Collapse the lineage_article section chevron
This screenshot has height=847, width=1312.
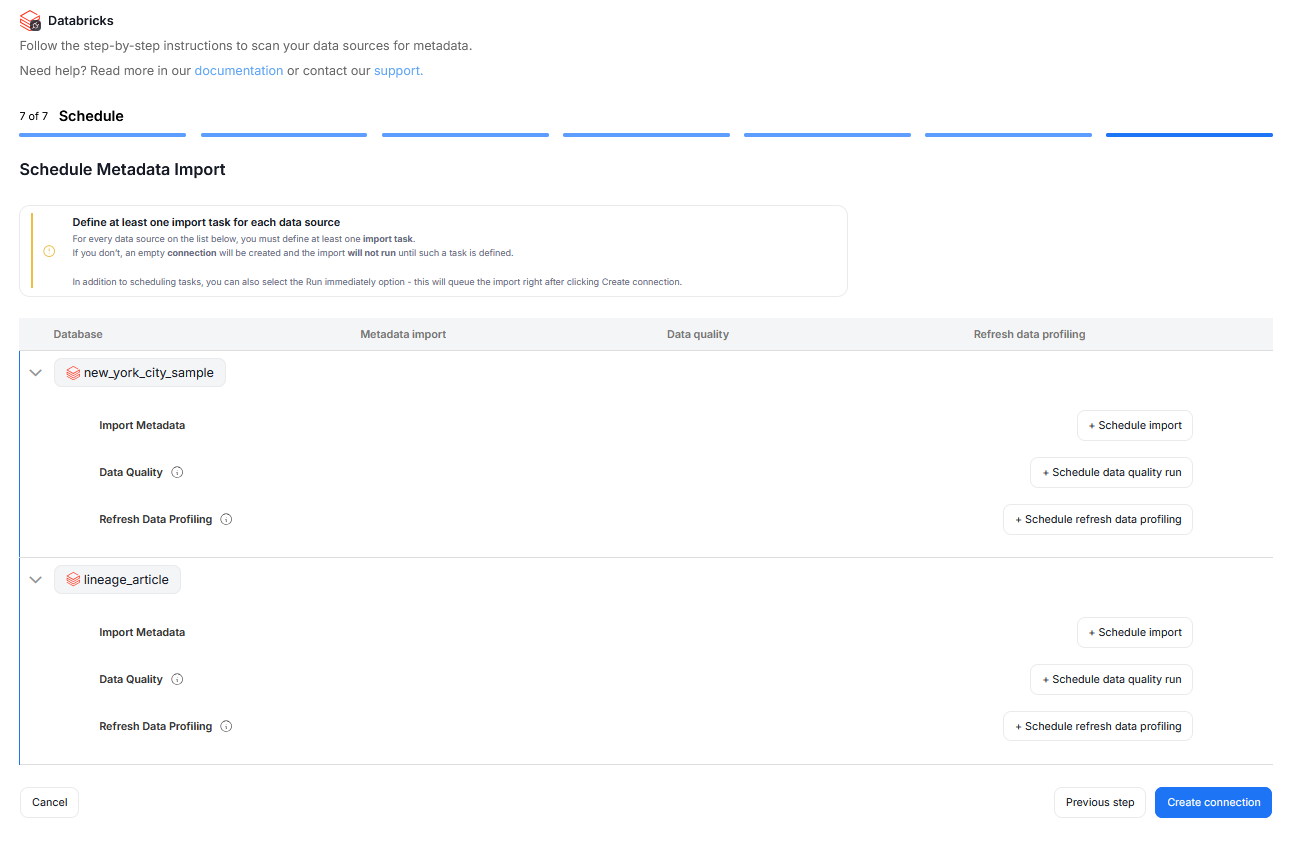click(36, 580)
